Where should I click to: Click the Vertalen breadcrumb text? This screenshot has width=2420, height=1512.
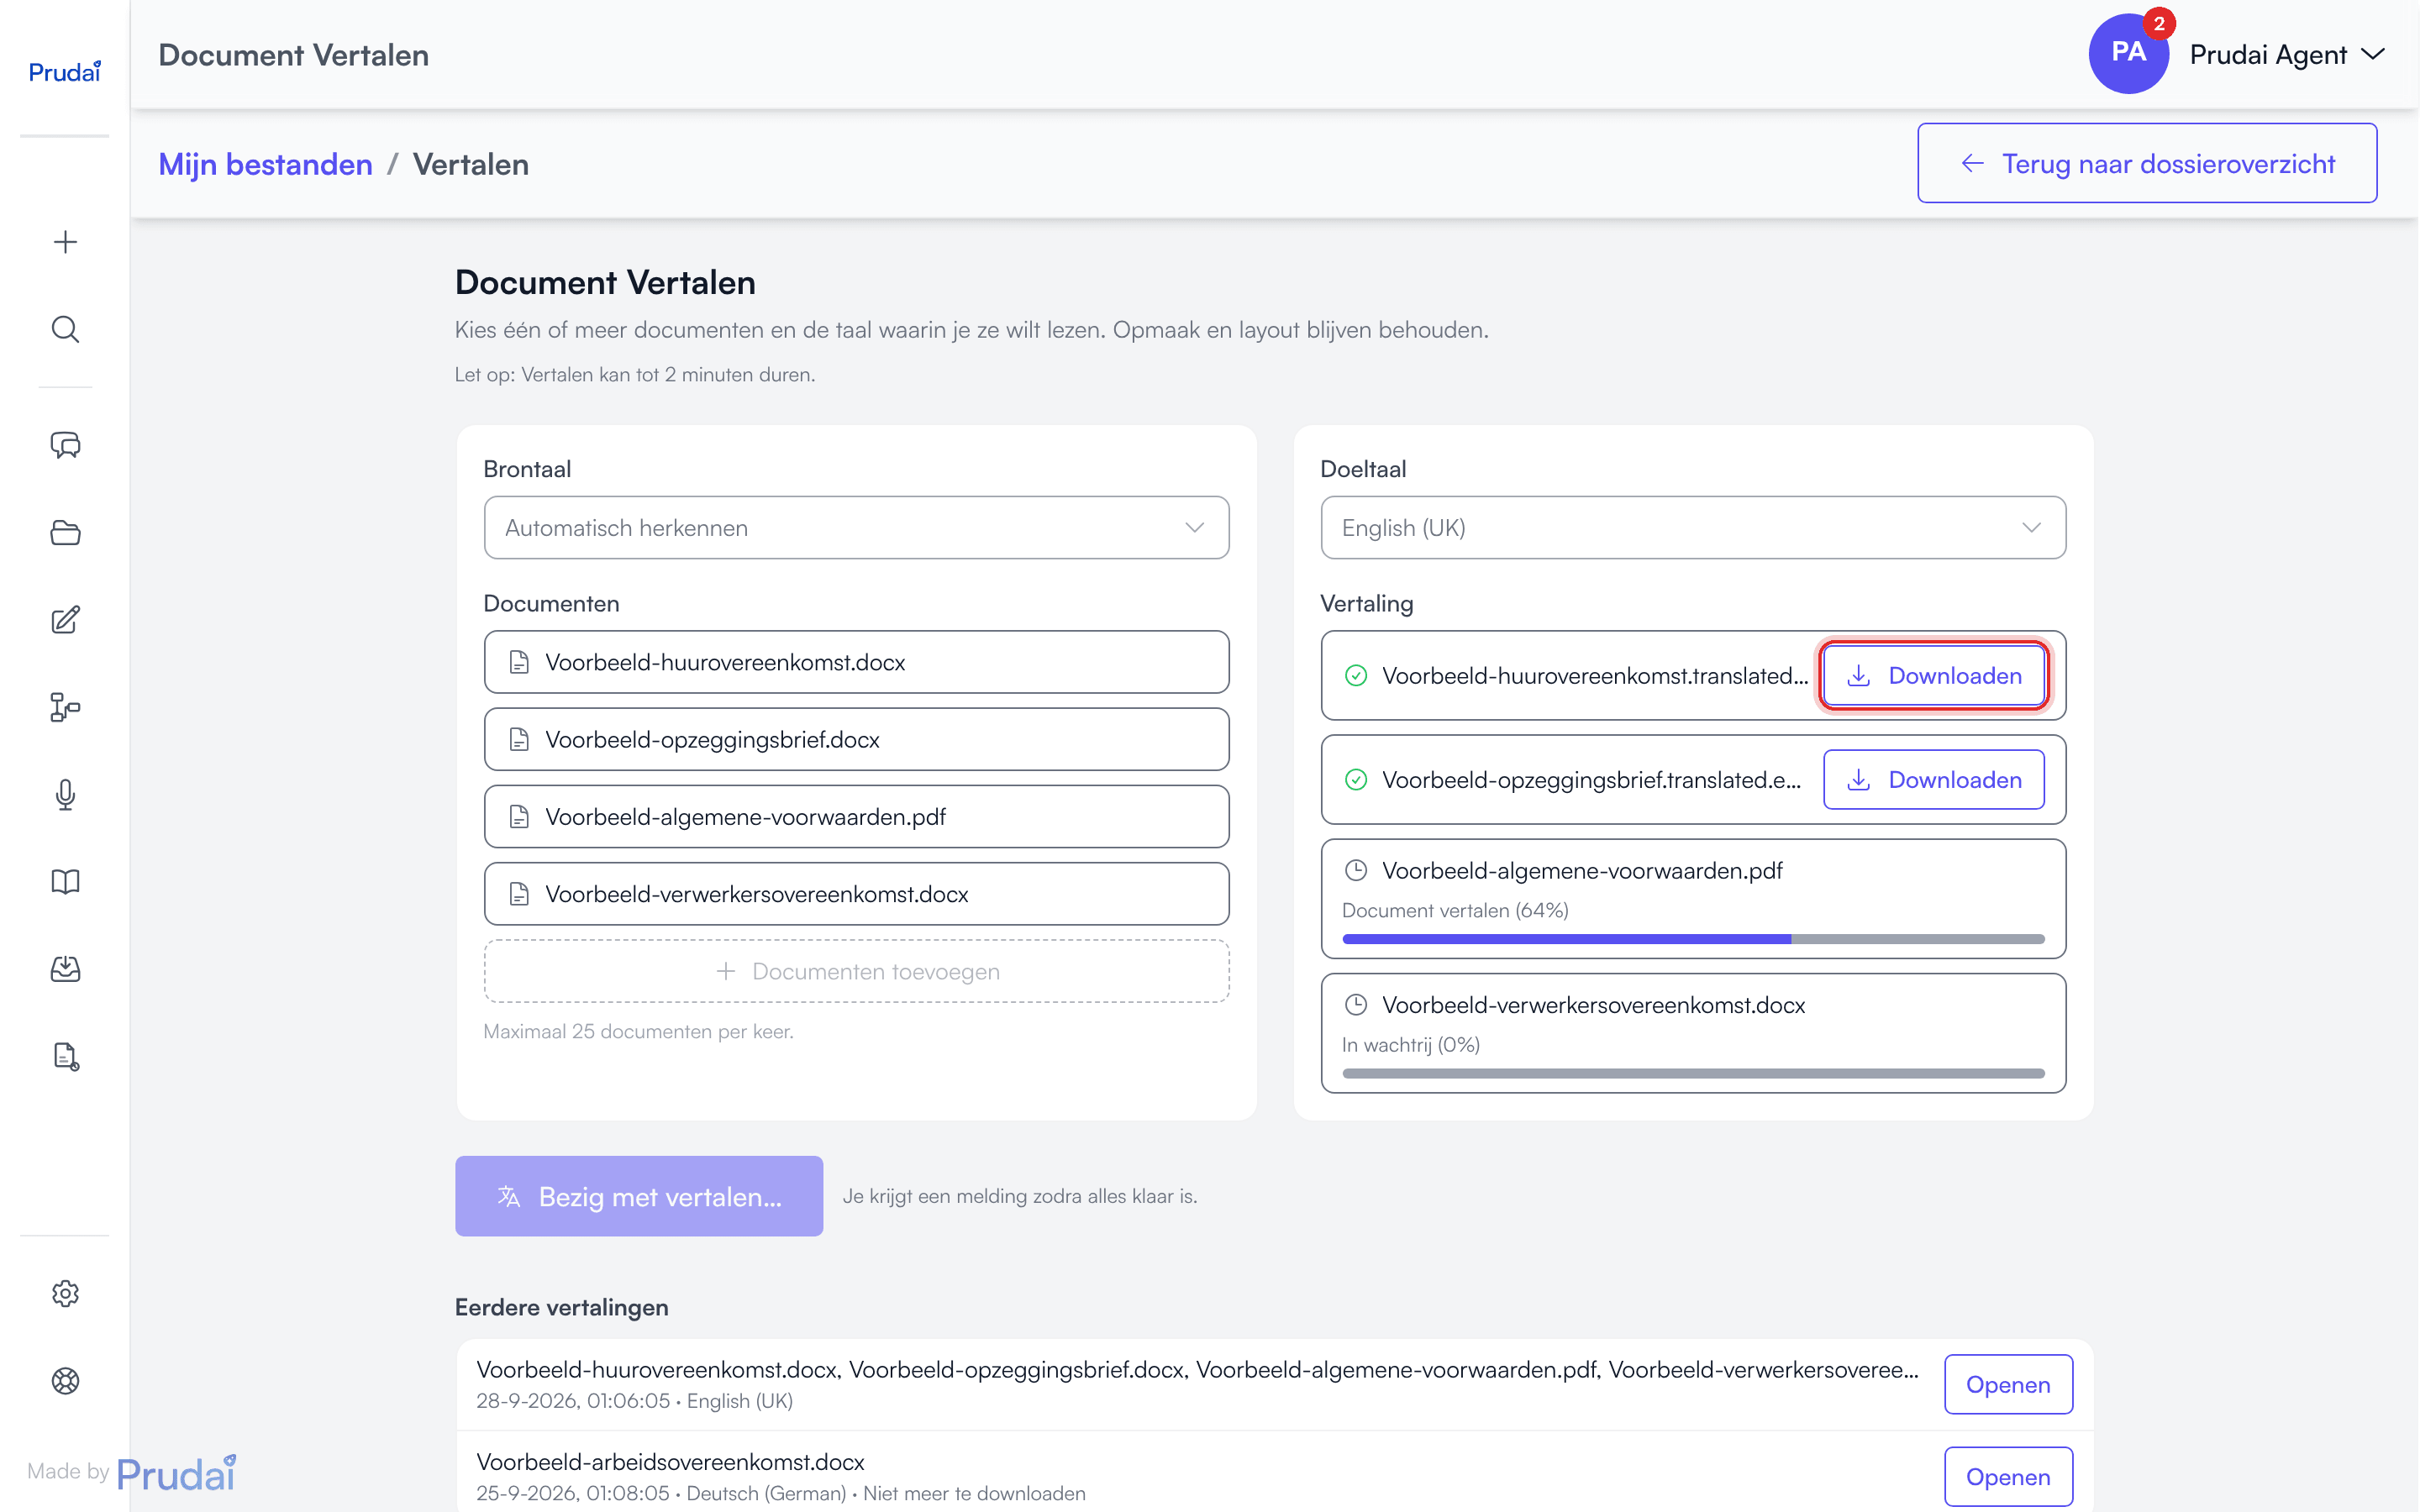(471, 164)
